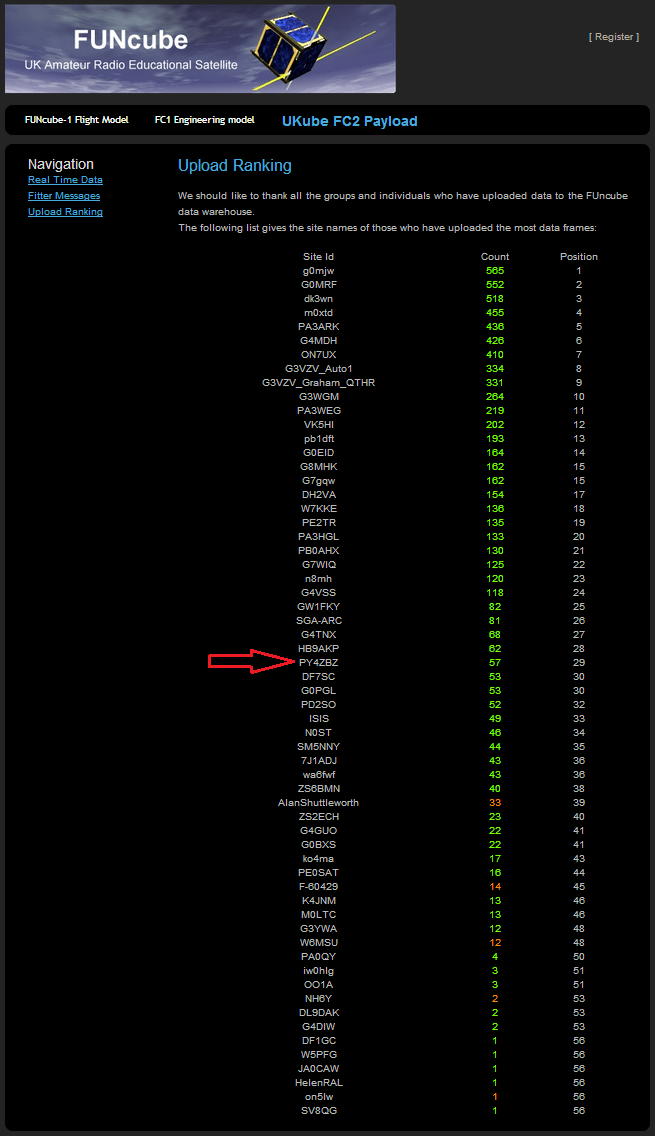Click the SV8QG site entry
This screenshot has height=1136, width=655.
pyautogui.click(x=319, y=1111)
